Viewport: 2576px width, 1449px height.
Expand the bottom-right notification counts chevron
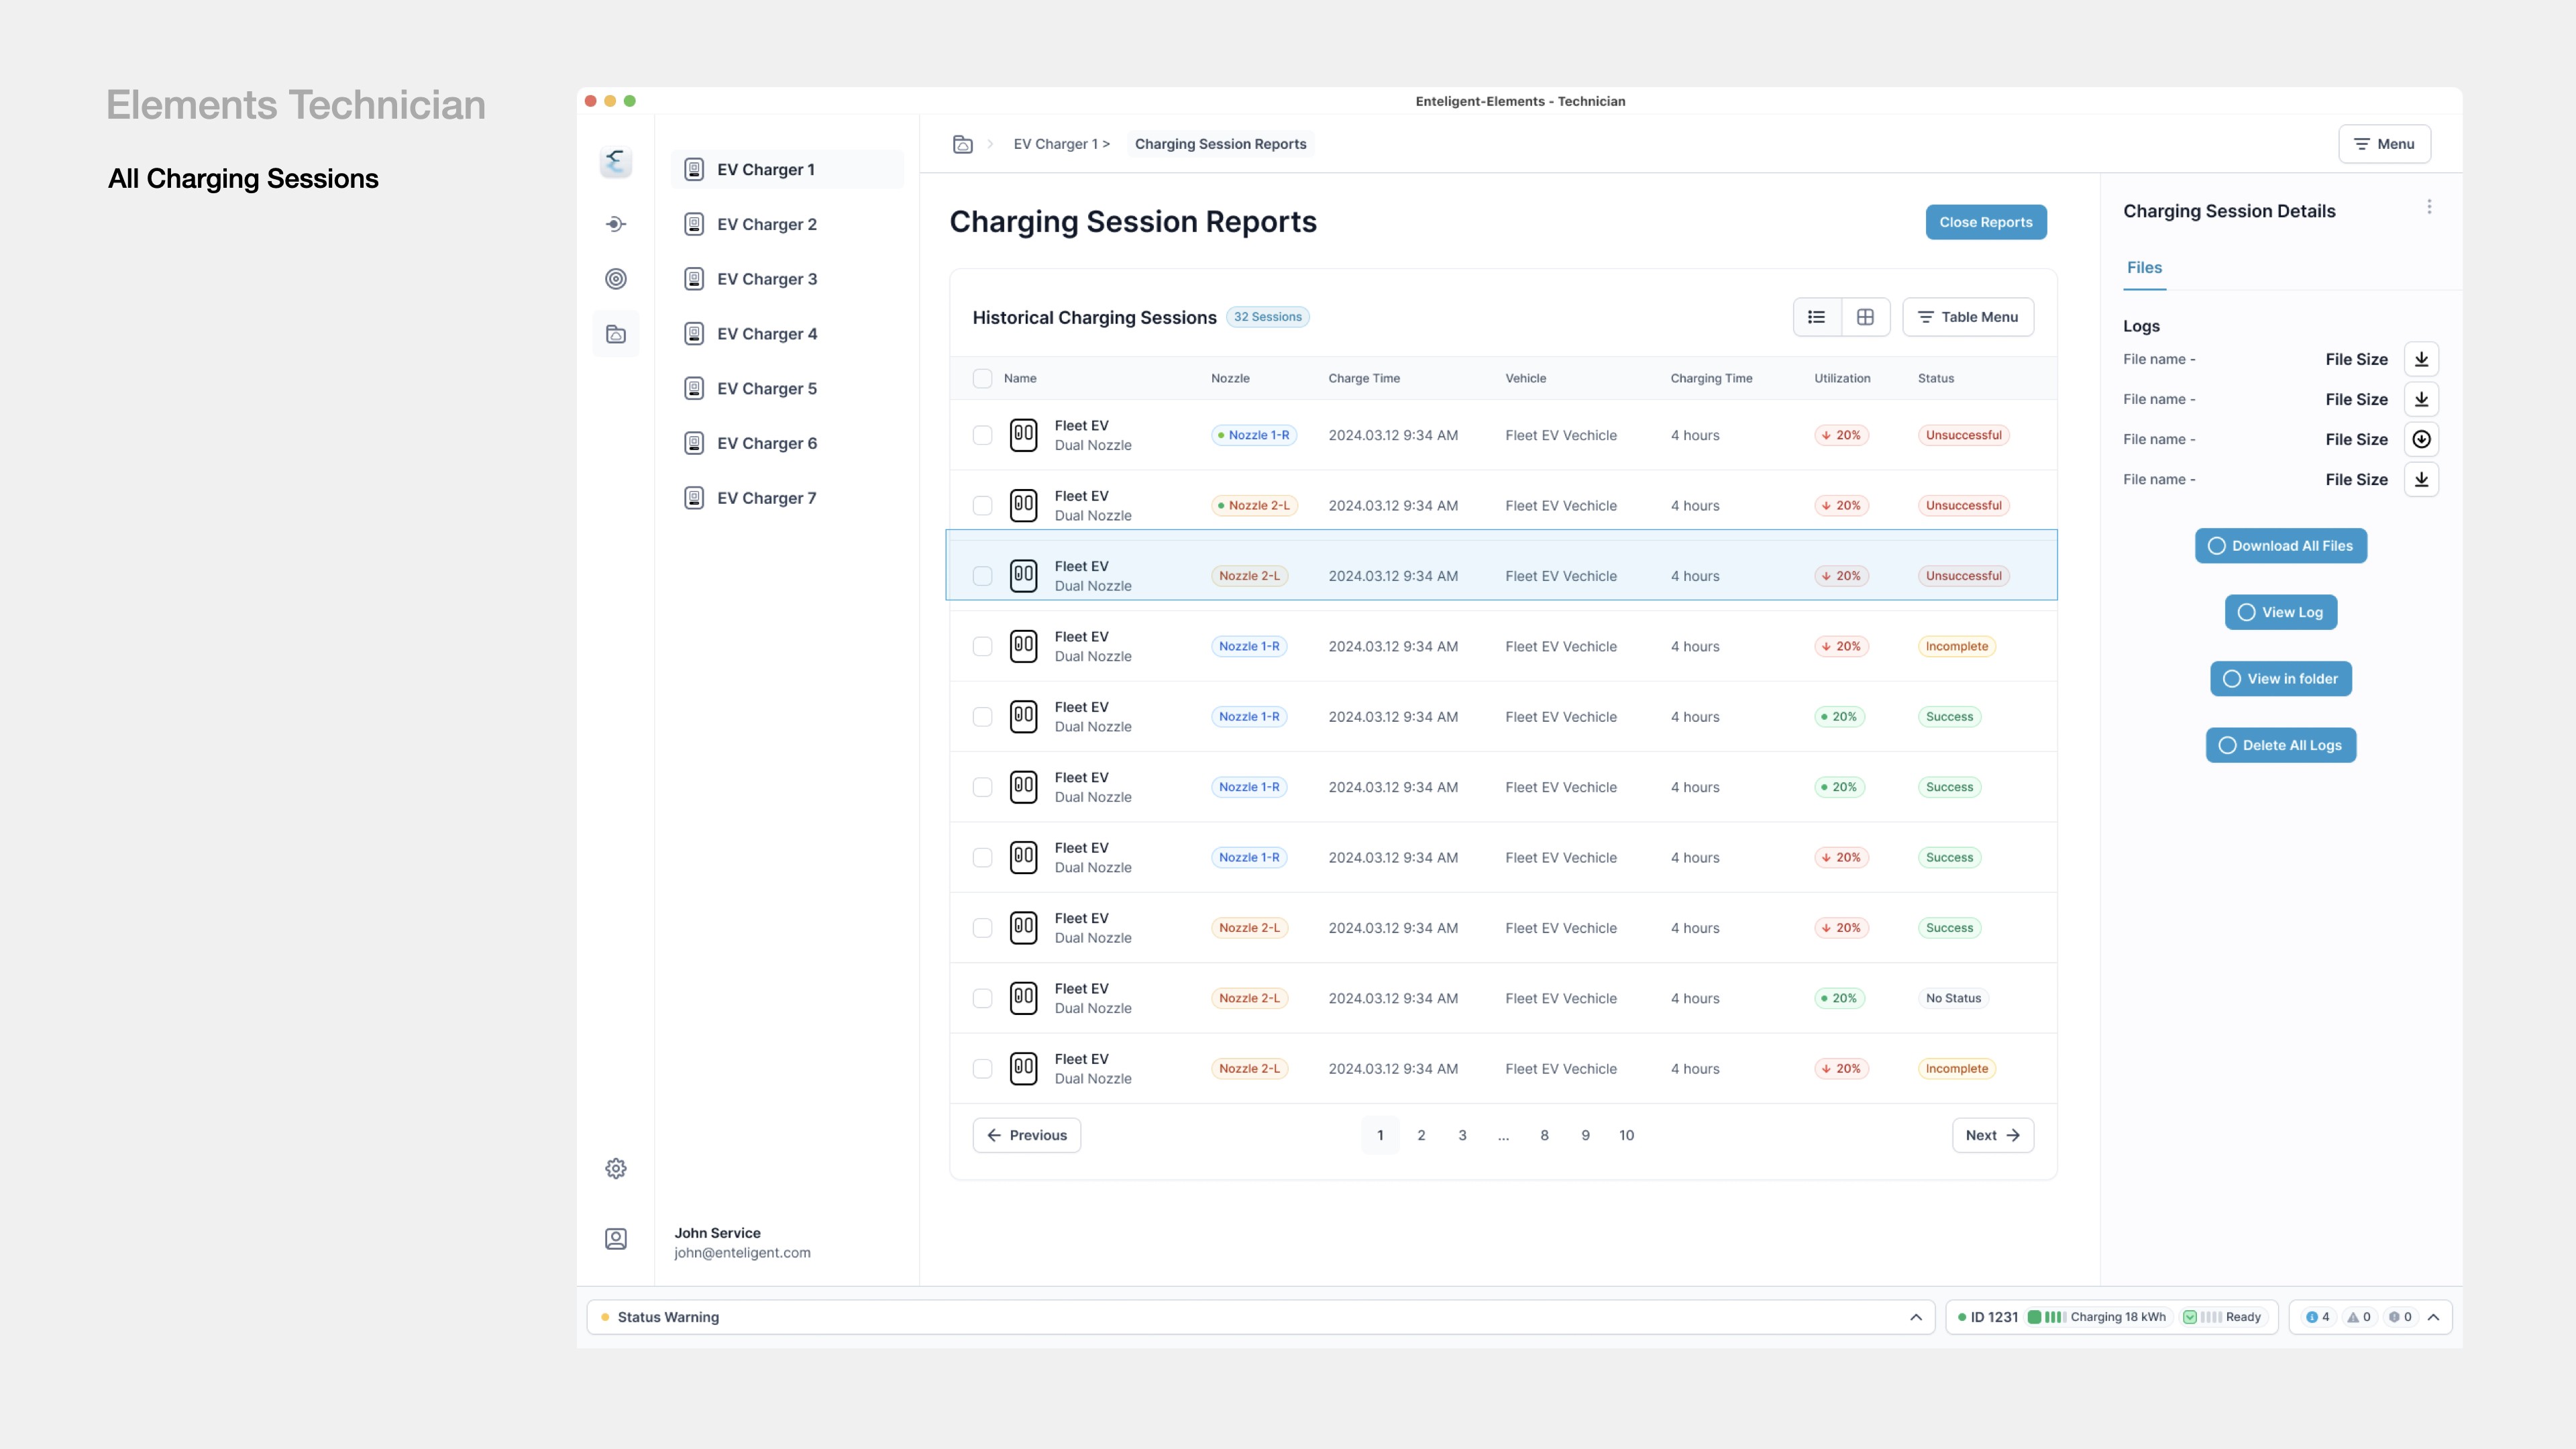[x=2433, y=1317]
